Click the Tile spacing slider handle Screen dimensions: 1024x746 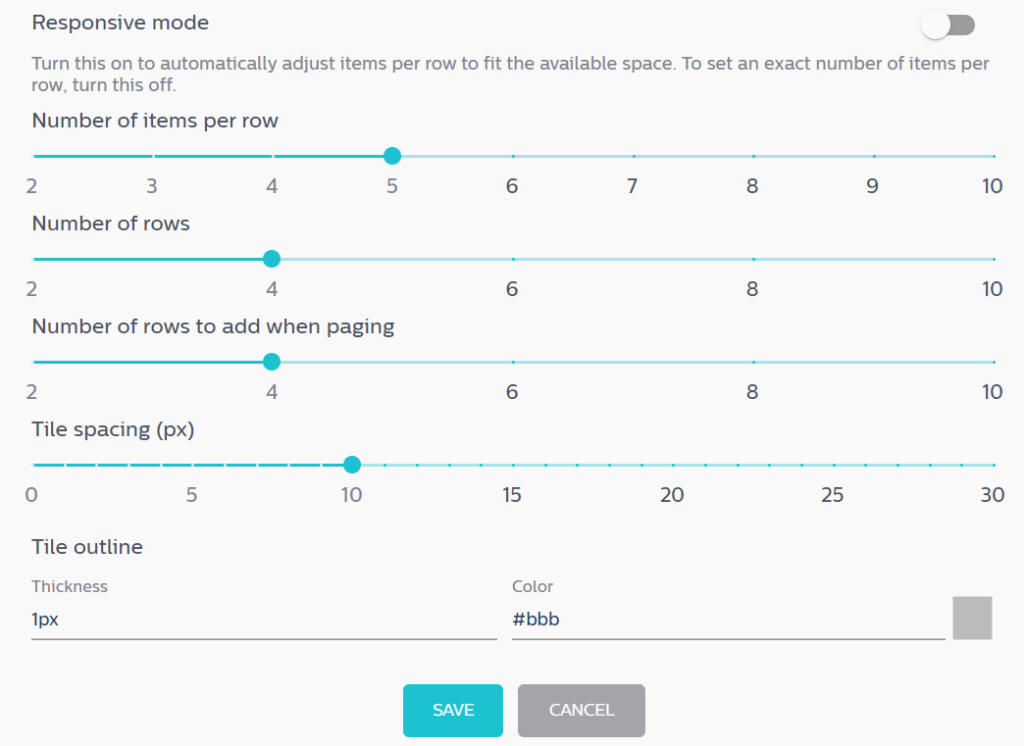352,464
